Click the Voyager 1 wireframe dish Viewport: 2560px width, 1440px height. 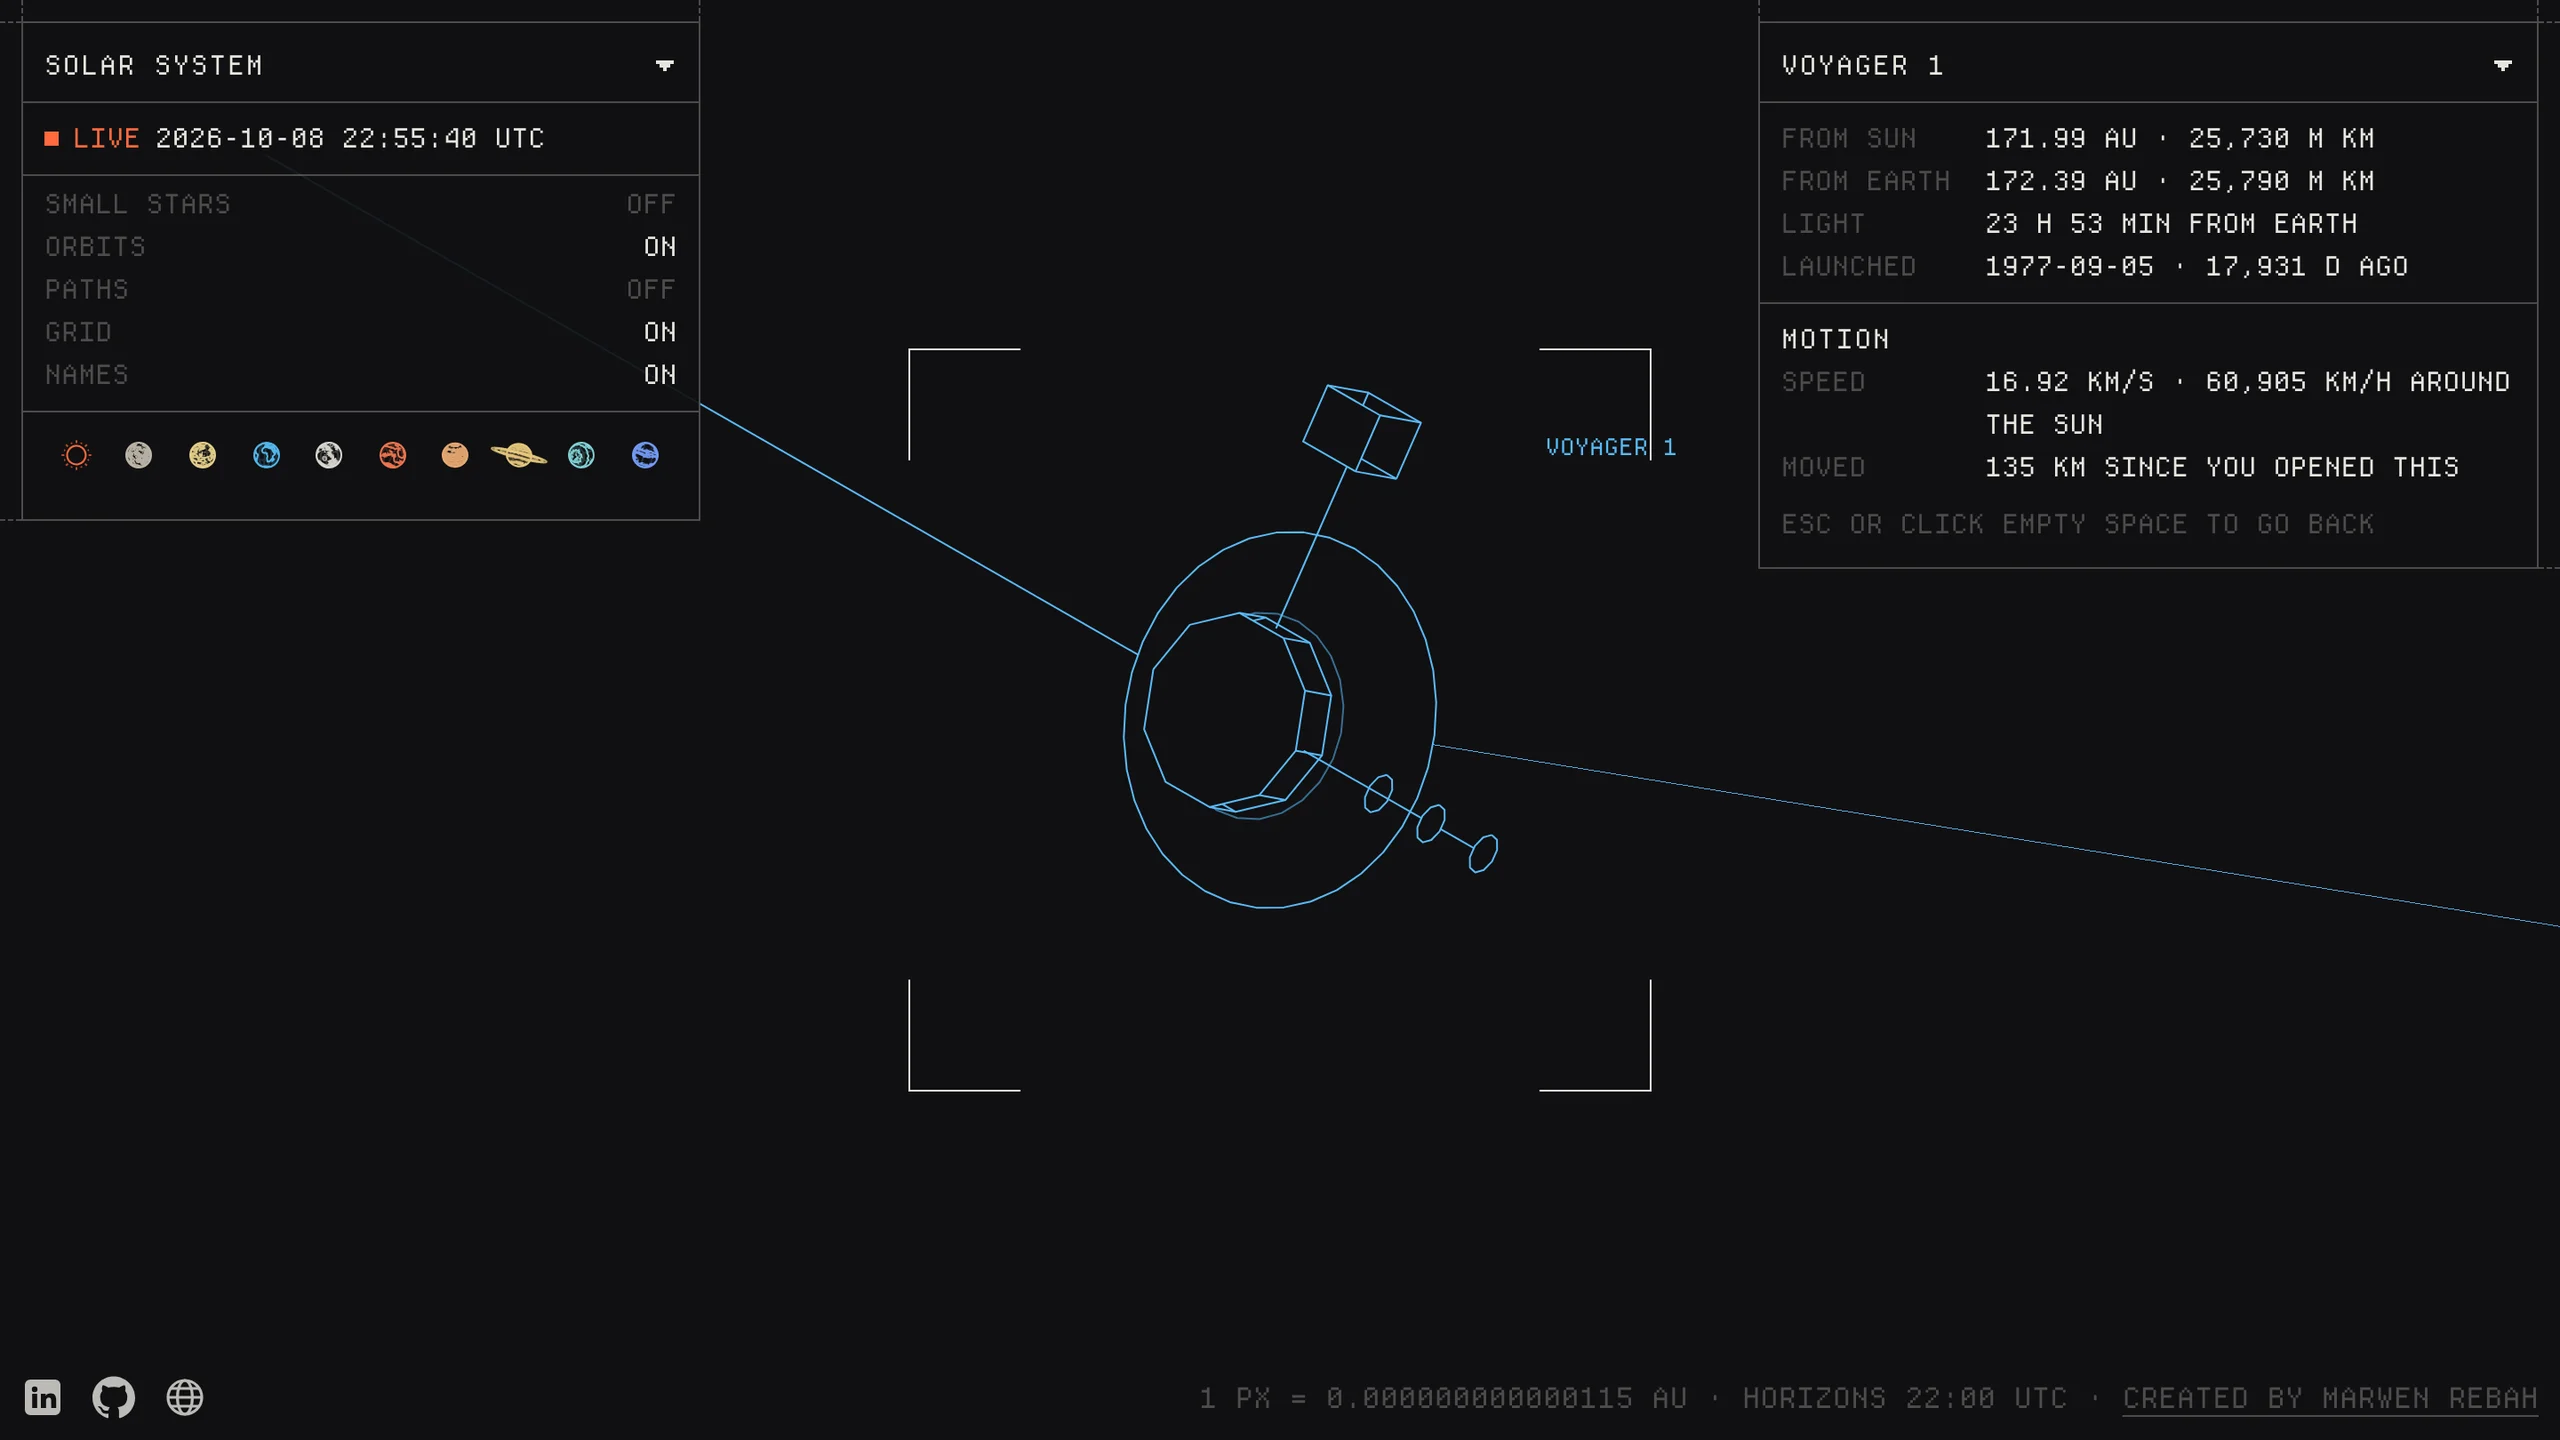pos(1280,720)
